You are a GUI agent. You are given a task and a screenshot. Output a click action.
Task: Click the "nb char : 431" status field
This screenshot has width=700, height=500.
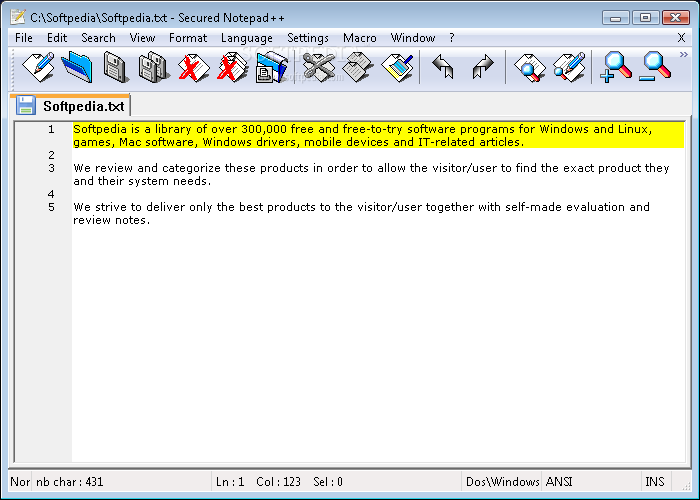[x=121, y=482]
